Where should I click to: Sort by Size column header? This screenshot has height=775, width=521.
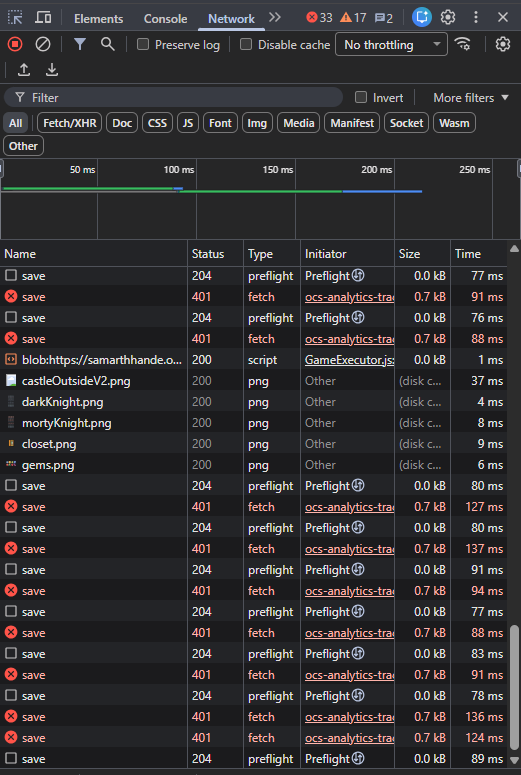pyautogui.click(x=423, y=254)
